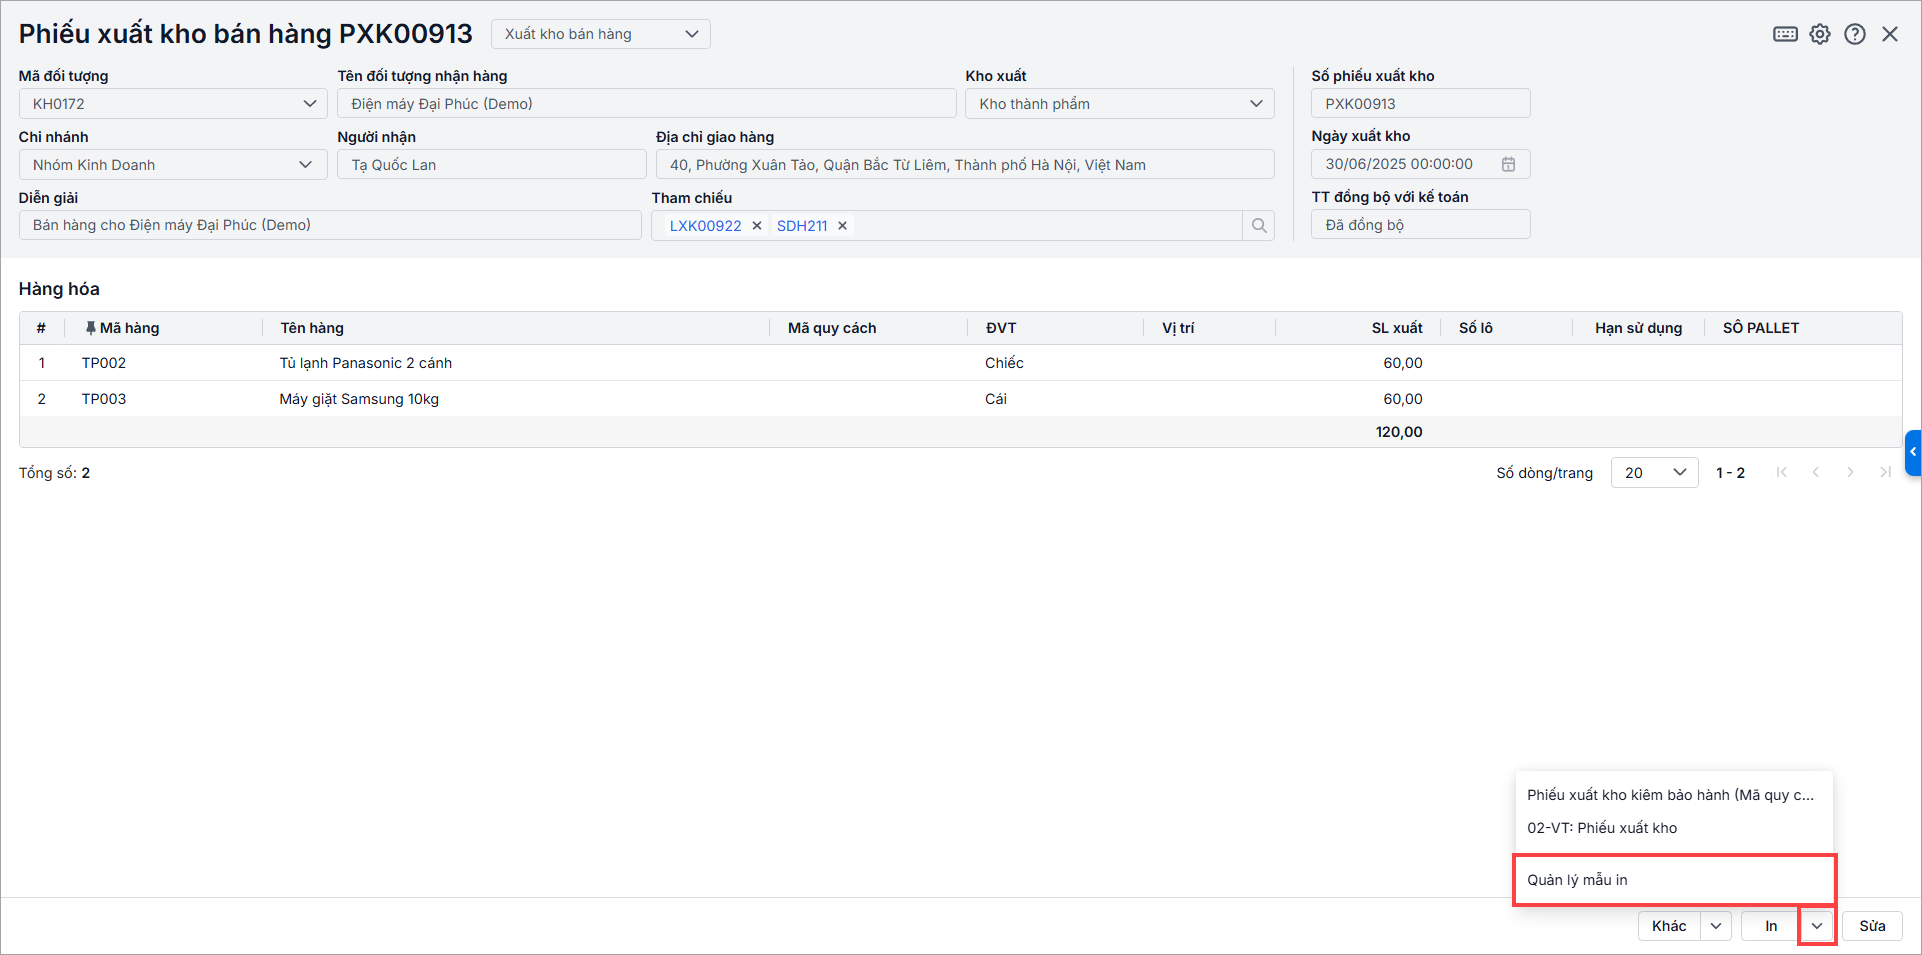Click the pin icon in Mã hàng header

pos(91,328)
